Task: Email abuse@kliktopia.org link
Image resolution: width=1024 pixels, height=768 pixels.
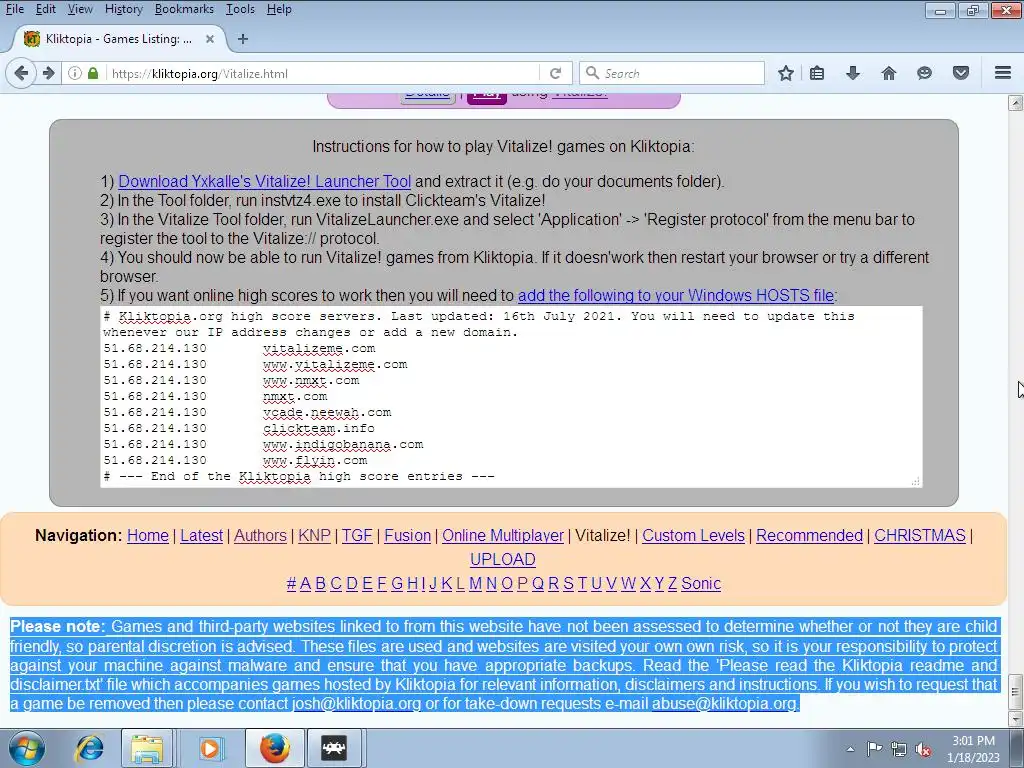Action: 724,704
